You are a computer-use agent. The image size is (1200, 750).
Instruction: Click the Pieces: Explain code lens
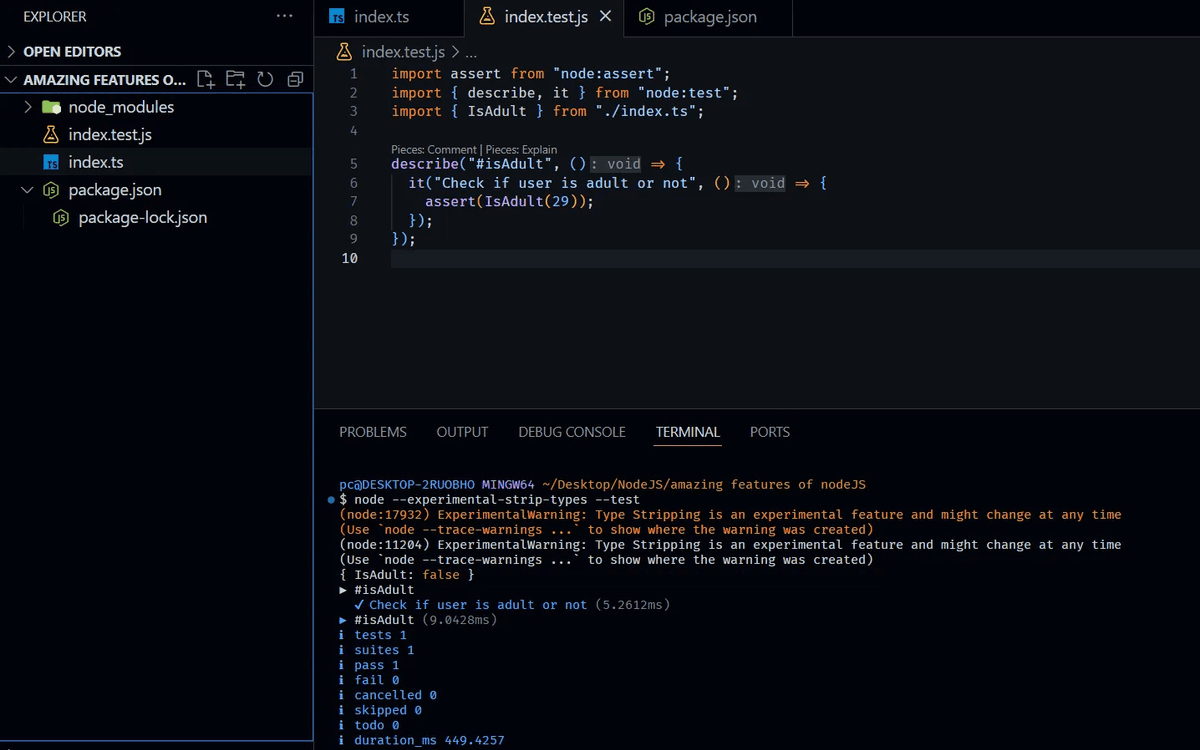pos(521,149)
